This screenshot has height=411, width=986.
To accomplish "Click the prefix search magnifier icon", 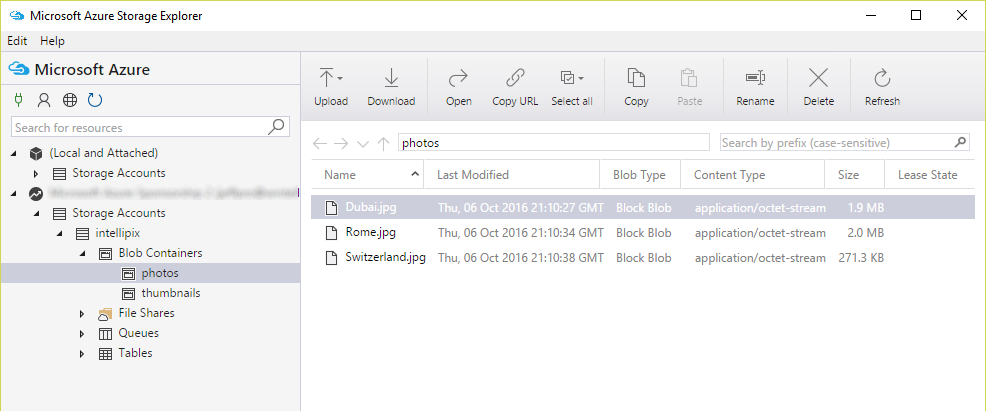I will click(x=960, y=142).
